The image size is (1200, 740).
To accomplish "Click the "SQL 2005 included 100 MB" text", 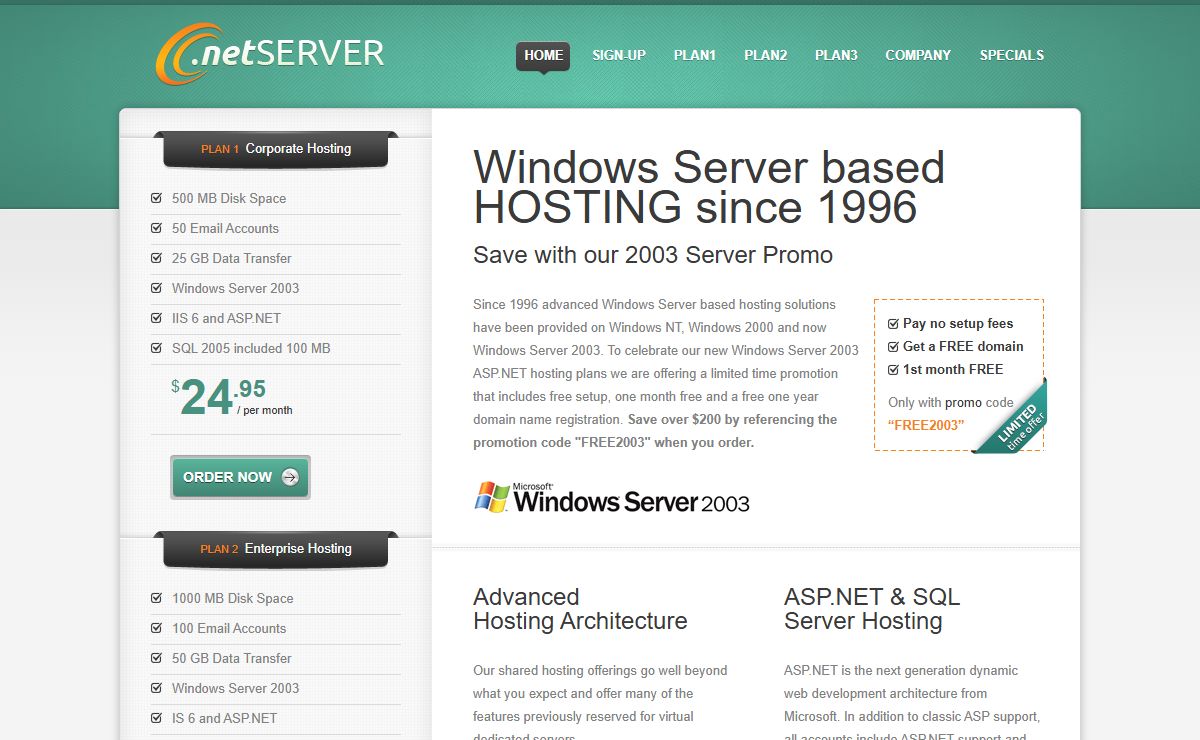I will (251, 348).
